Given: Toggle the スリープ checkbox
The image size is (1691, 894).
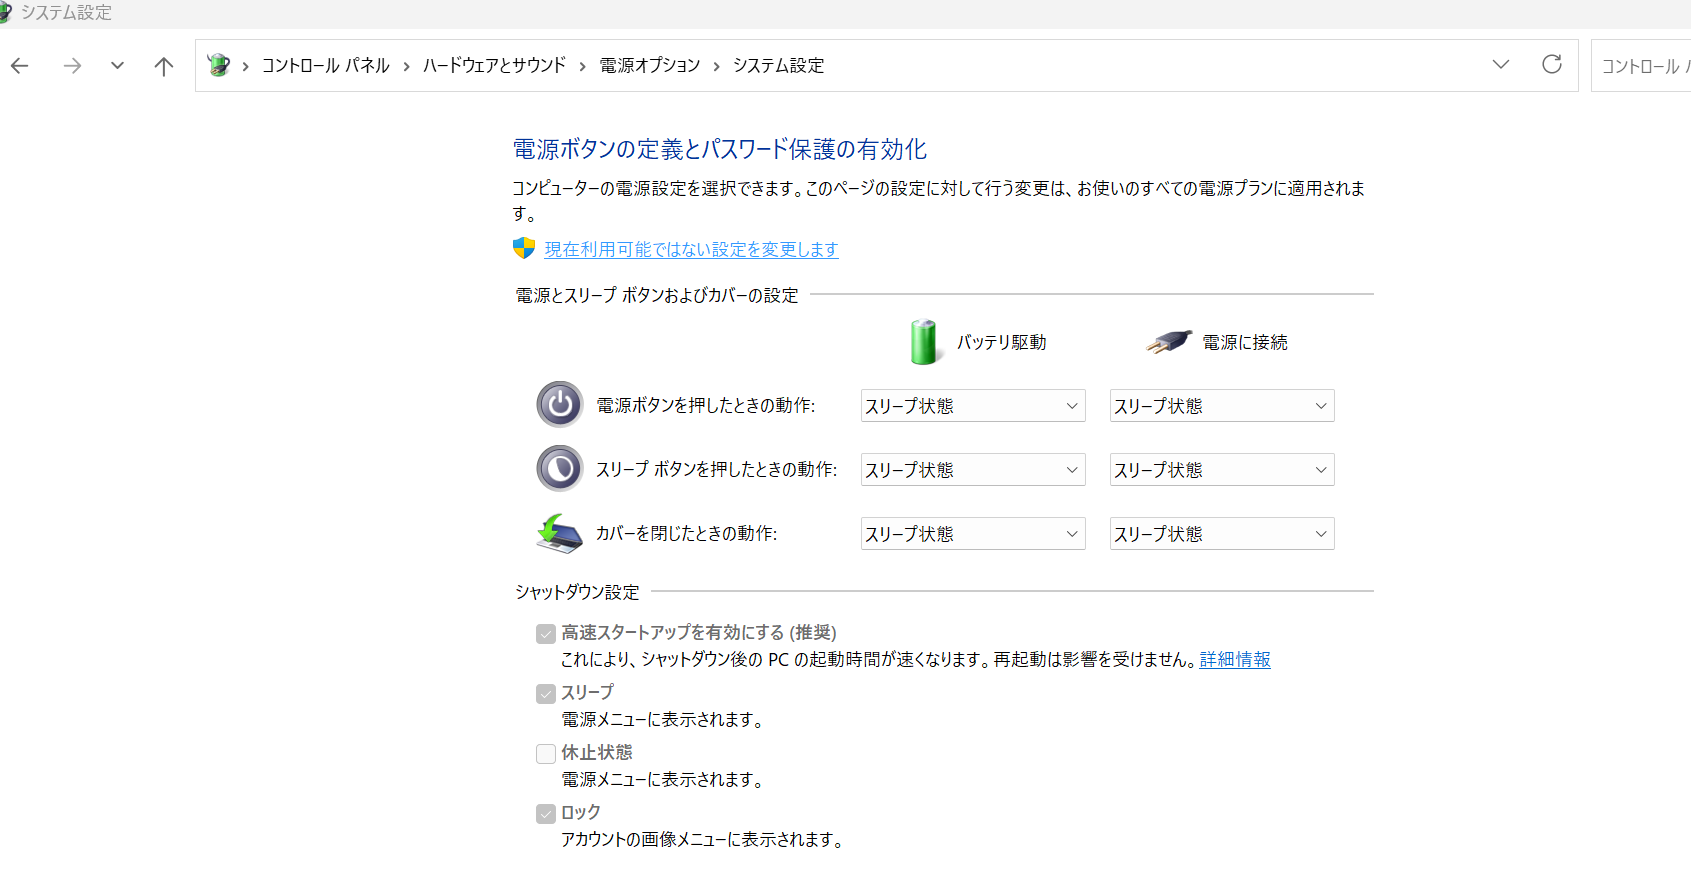Looking at the screenshot, I should point(546,694).
